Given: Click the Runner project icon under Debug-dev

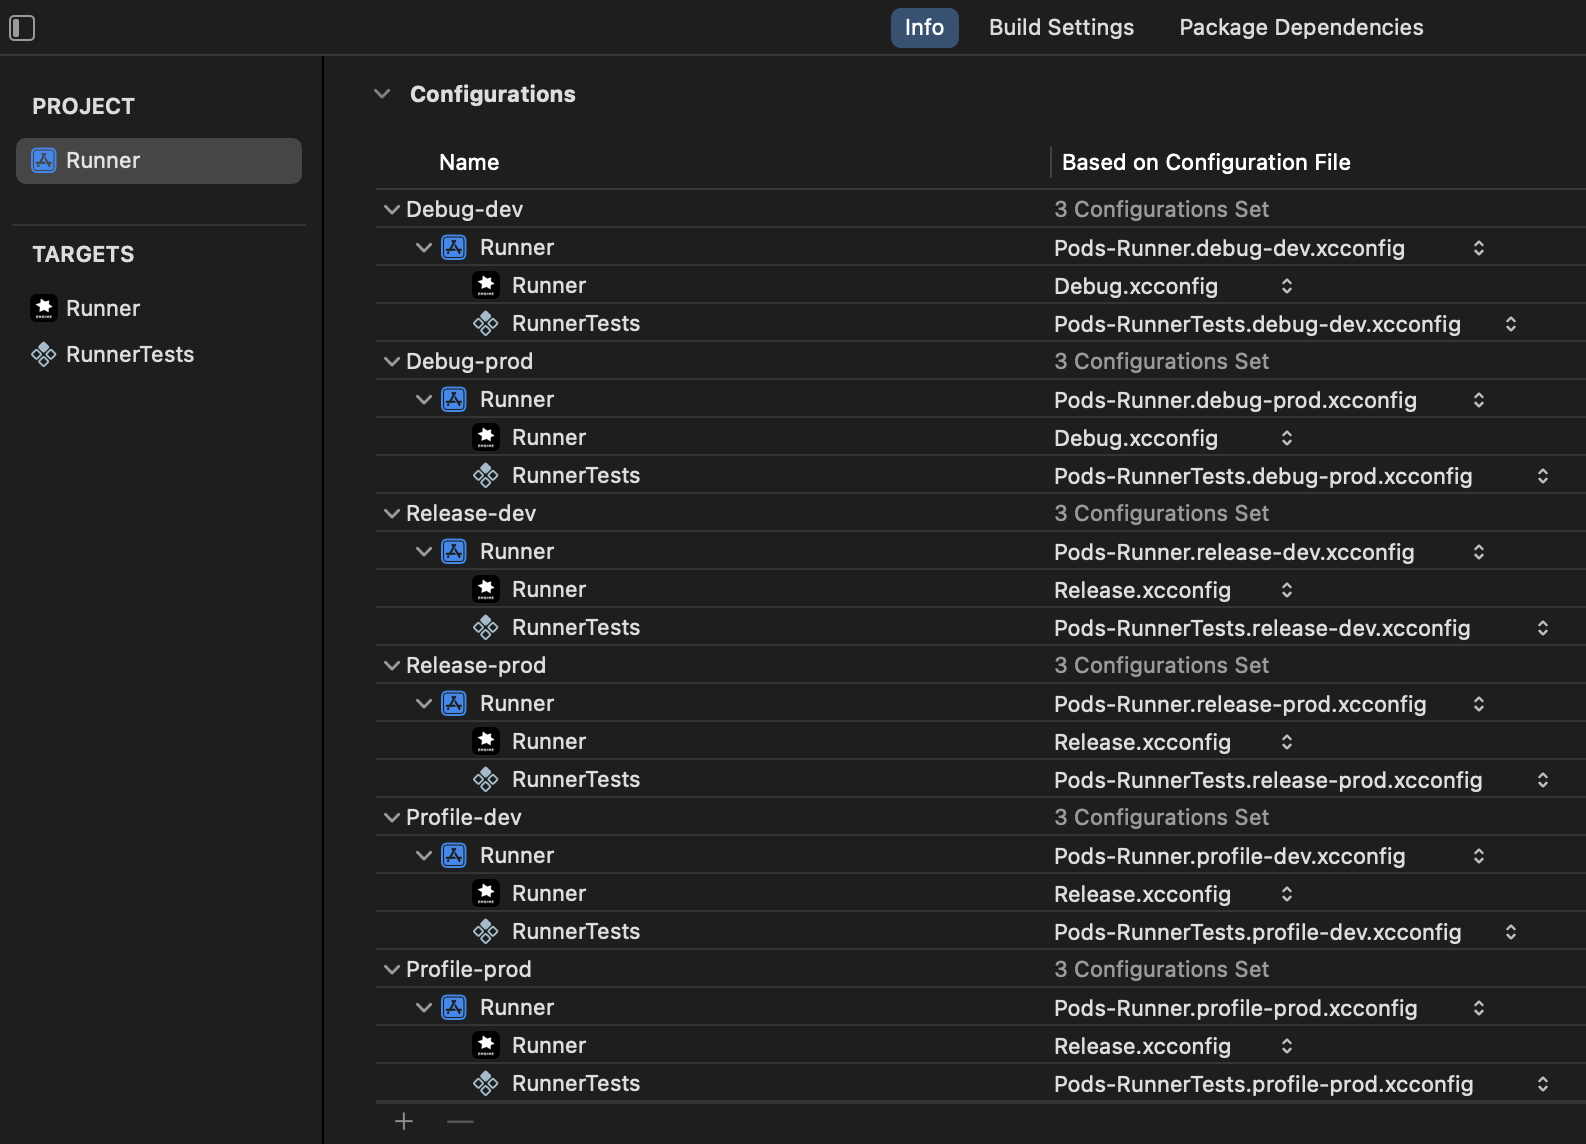Looking at the screenshot, I should pyautogui.click(x=454, y=247).
